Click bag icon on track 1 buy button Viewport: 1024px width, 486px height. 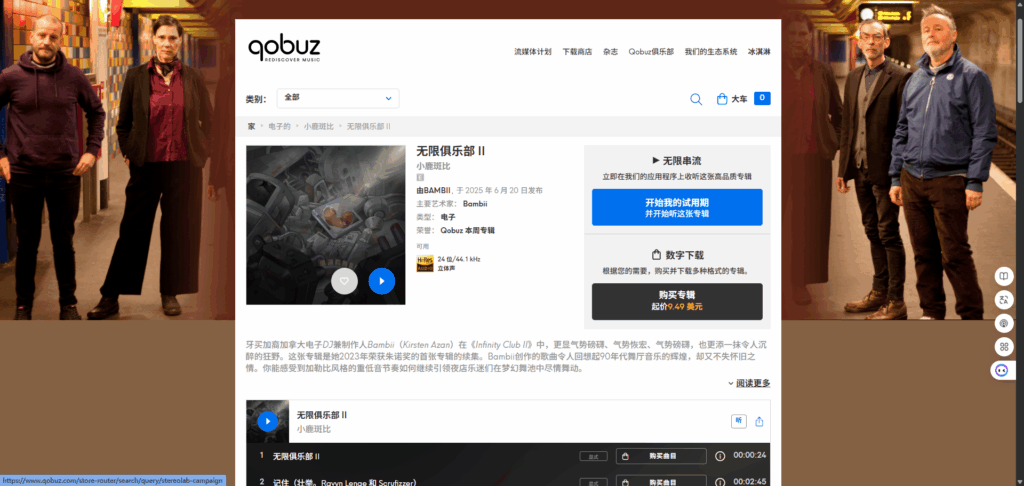[625, 456]
